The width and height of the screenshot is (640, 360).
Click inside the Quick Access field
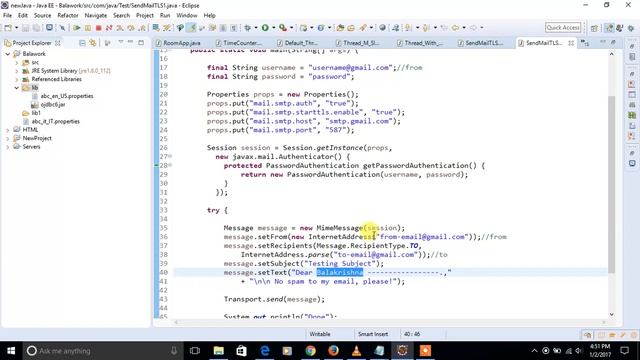[563, 28]
